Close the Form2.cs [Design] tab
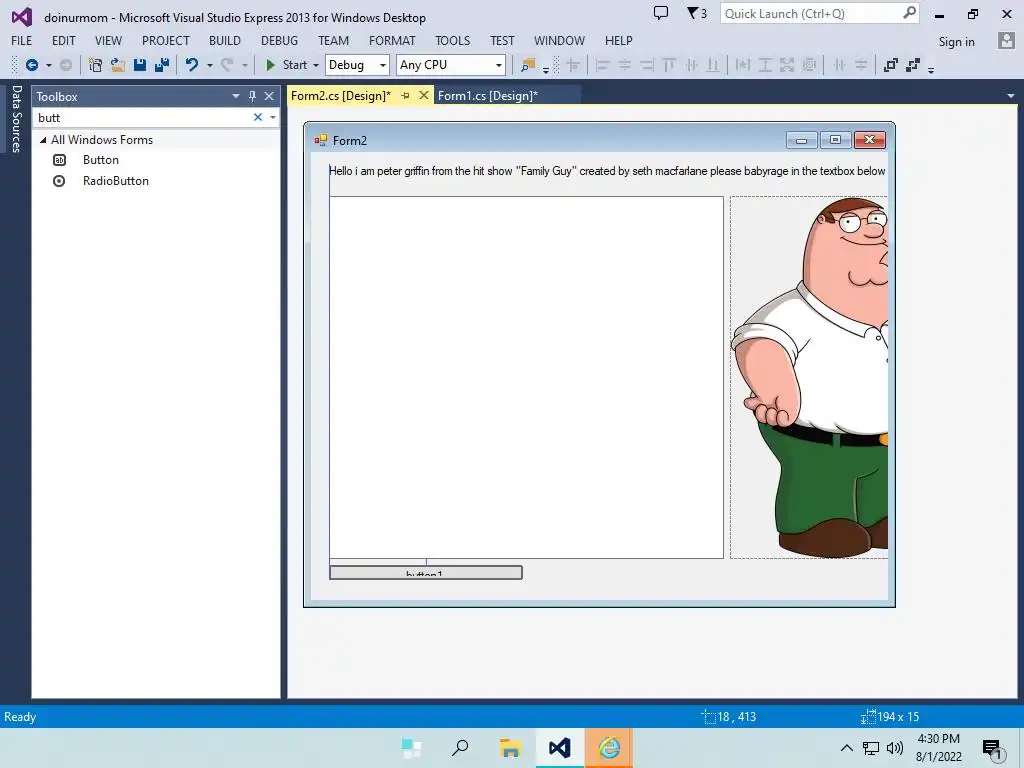 423,95
